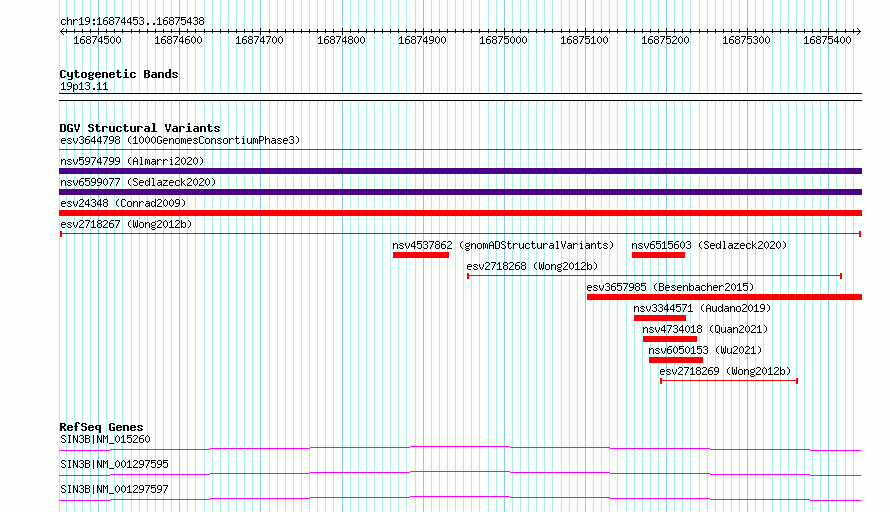The height and width of the screenshot is (512, 890).
Task: Open the esv2718267 Wong2012b variant label
Action: tap(126, 224)
